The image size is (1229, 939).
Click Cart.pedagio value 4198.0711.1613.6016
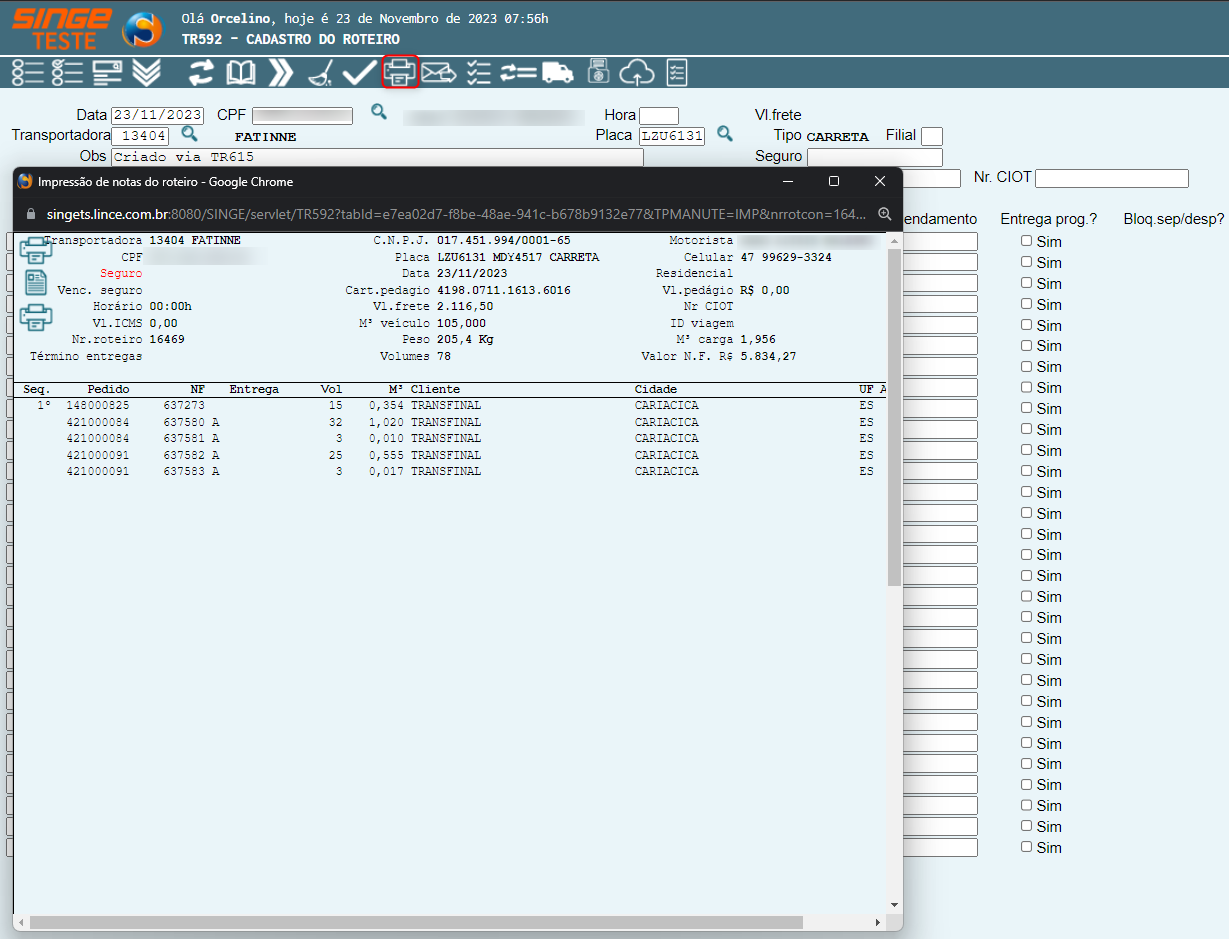504,290
